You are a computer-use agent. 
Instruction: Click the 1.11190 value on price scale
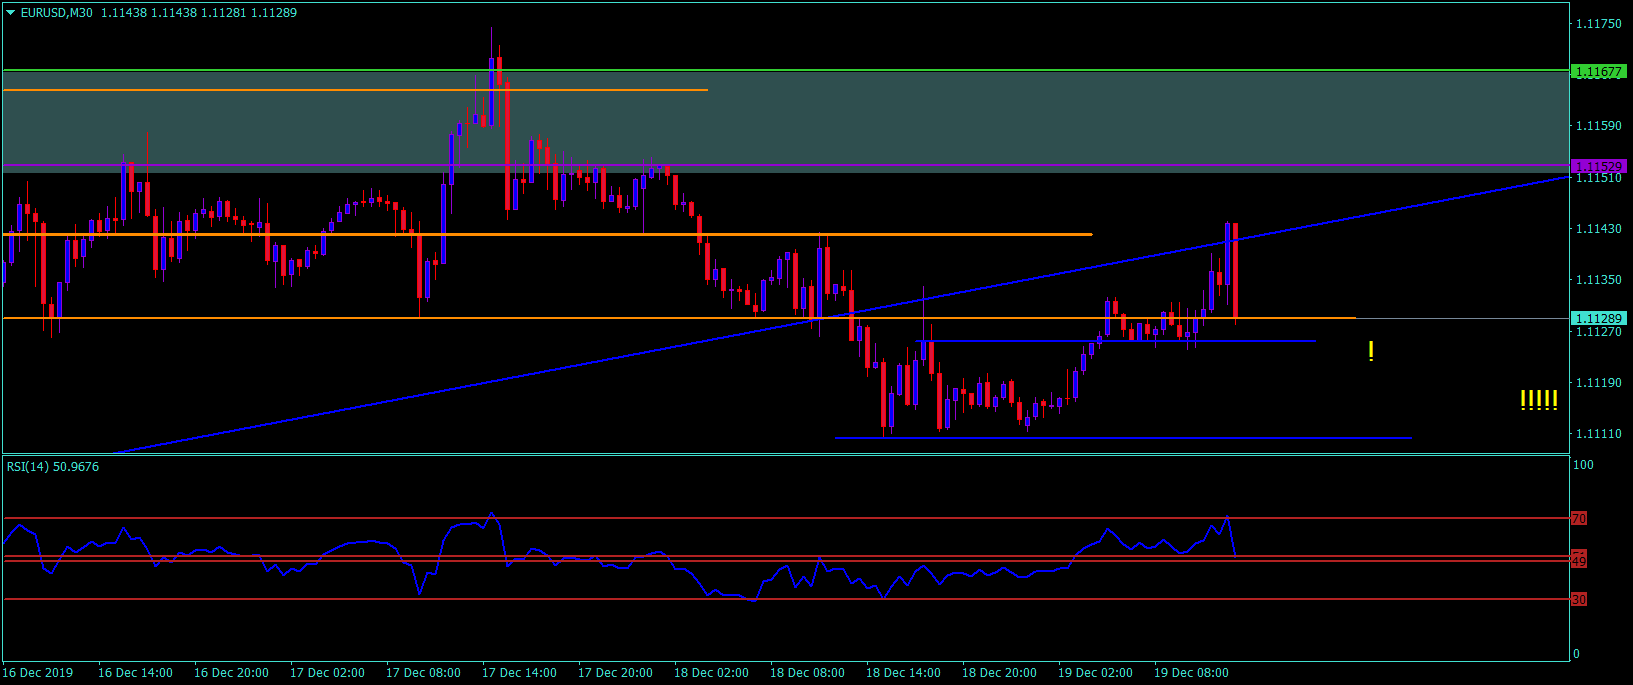1598,383
